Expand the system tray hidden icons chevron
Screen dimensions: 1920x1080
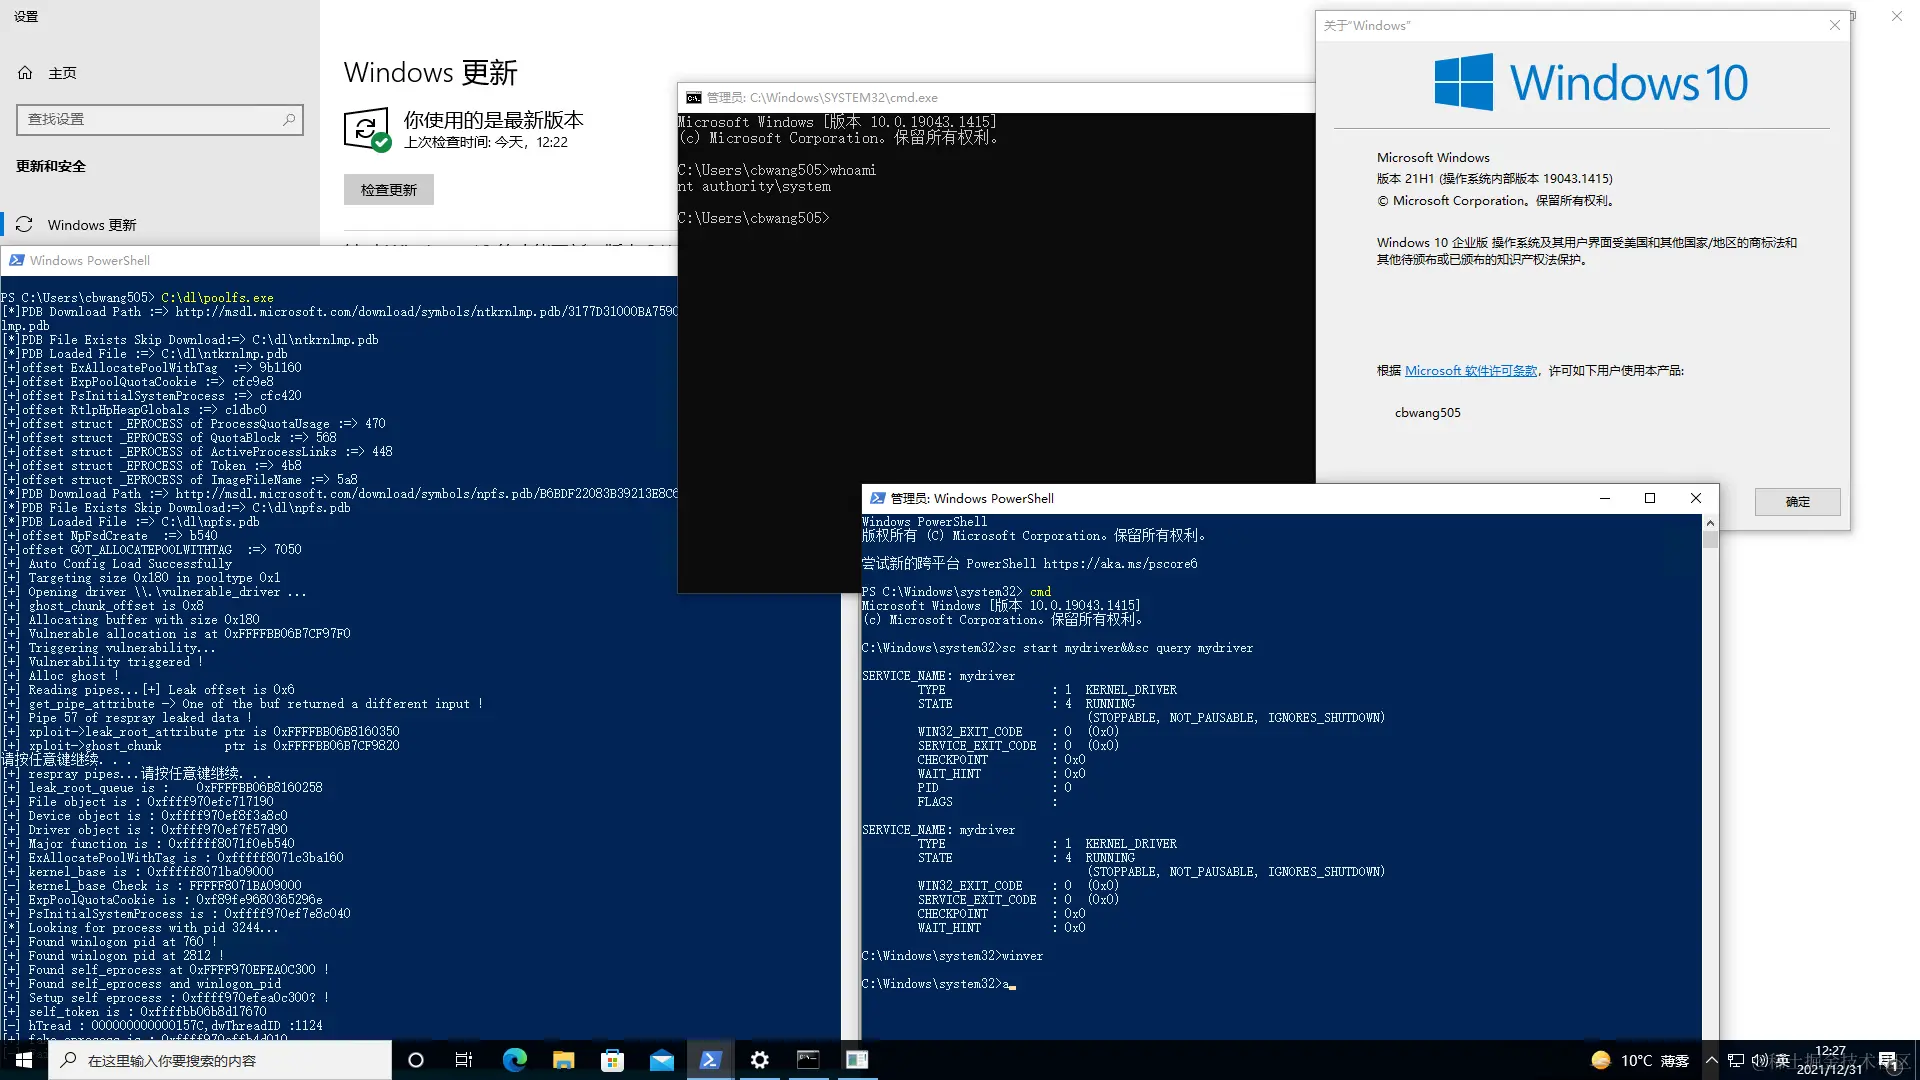(x=1711, y=1060)
